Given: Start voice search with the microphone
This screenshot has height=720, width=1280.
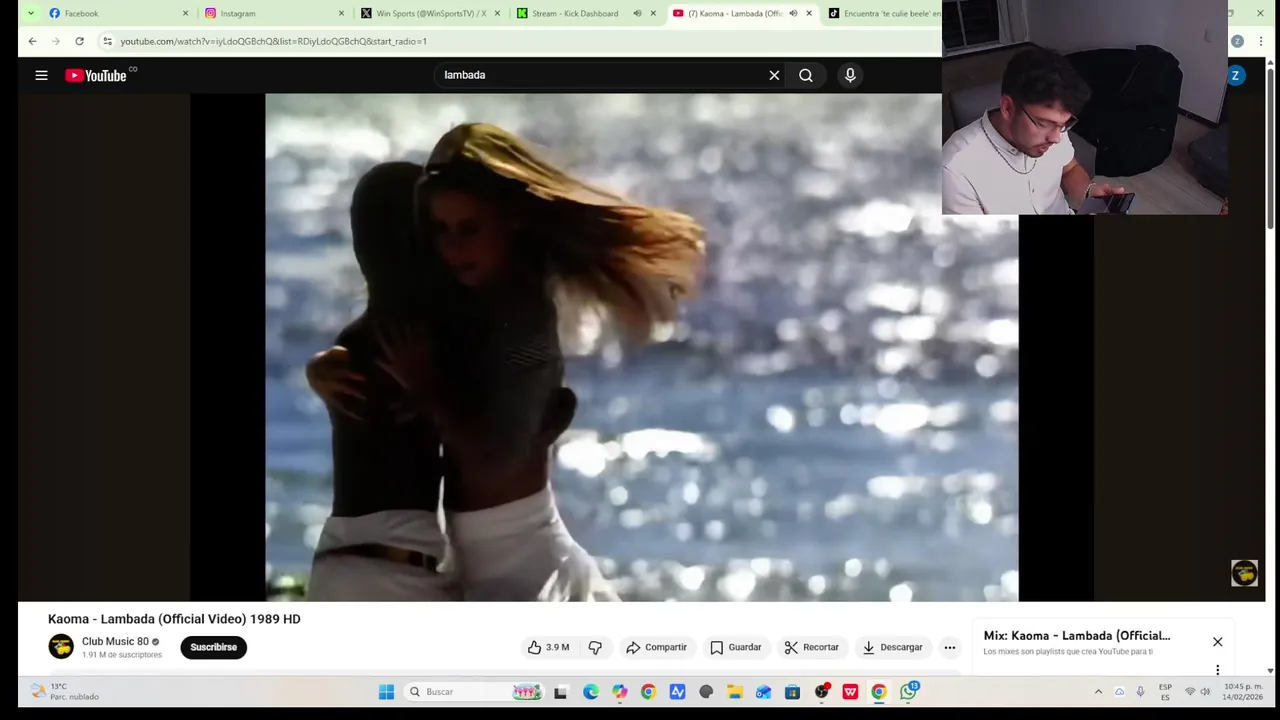Looking at the screenshot, I should click(850, 75).
